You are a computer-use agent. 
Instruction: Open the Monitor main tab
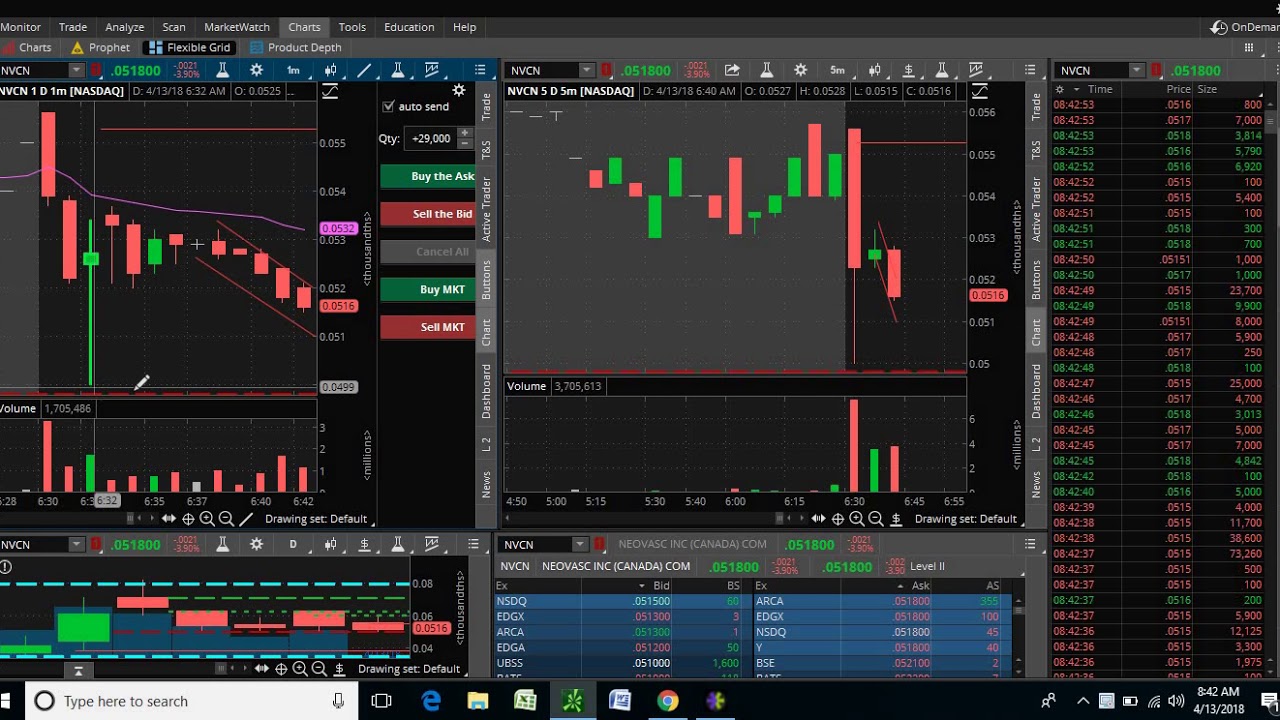pyautogui.click(x=20, y=27)
